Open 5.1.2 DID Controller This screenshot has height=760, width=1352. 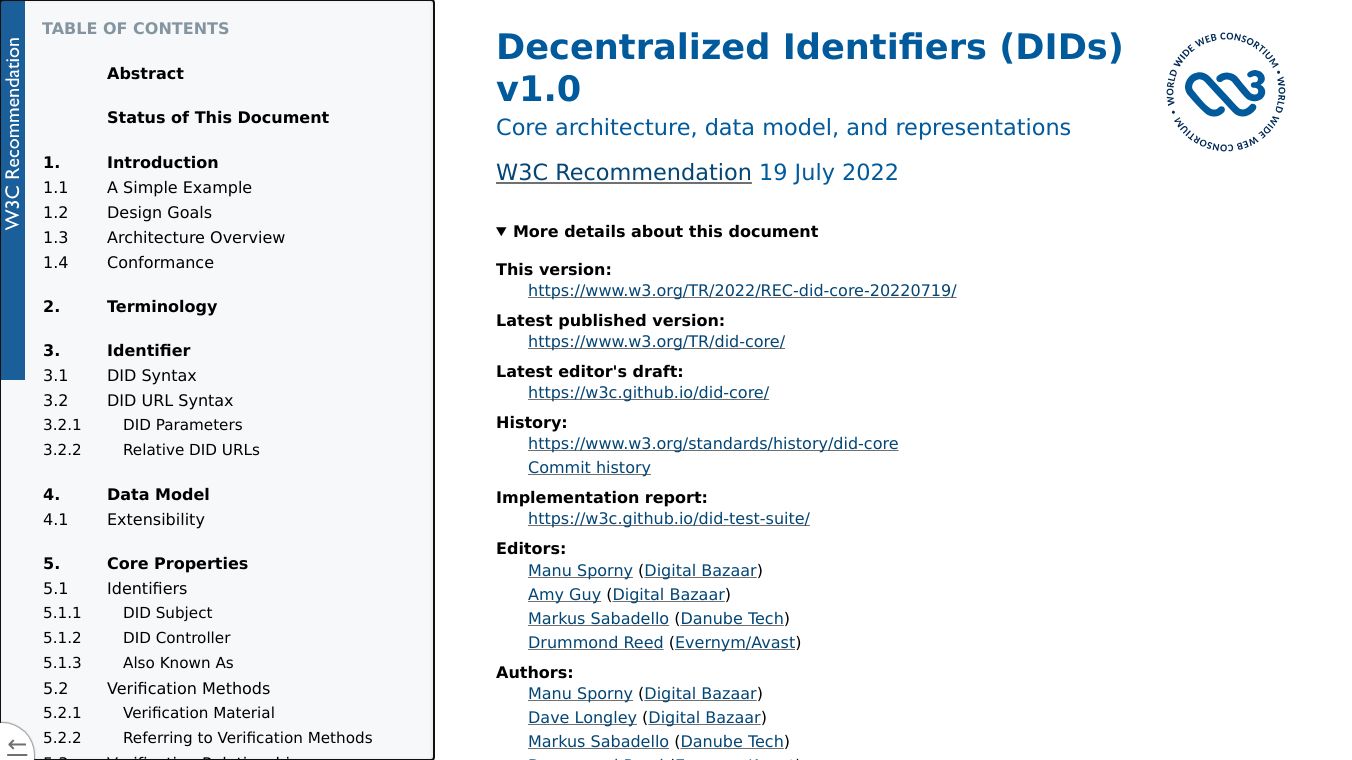pyautogui.click(x=137, y=637)
